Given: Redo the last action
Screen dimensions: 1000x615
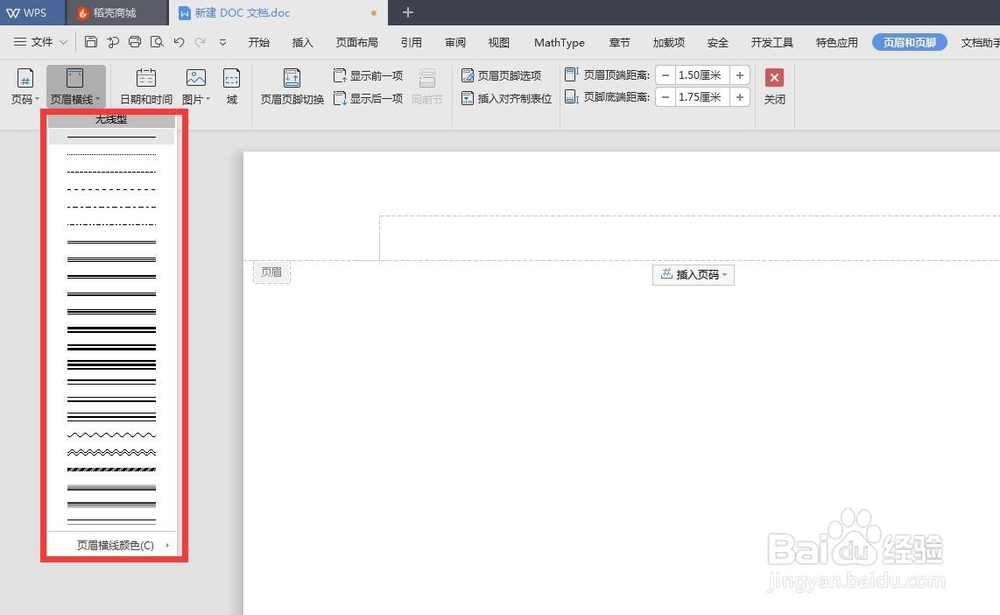Looking at the screenshot, I should tap(200, 42).
